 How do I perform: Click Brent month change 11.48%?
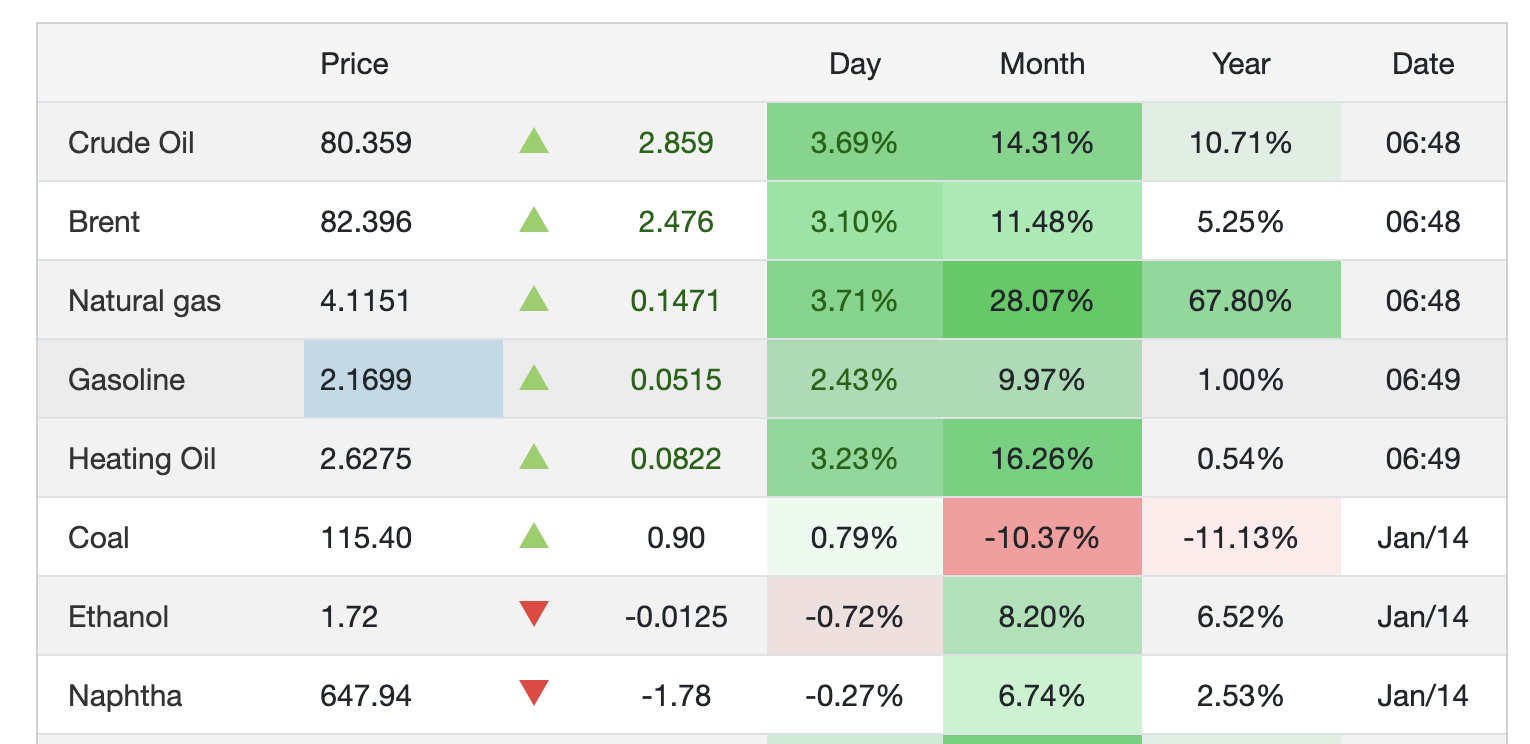point(1042,221)
